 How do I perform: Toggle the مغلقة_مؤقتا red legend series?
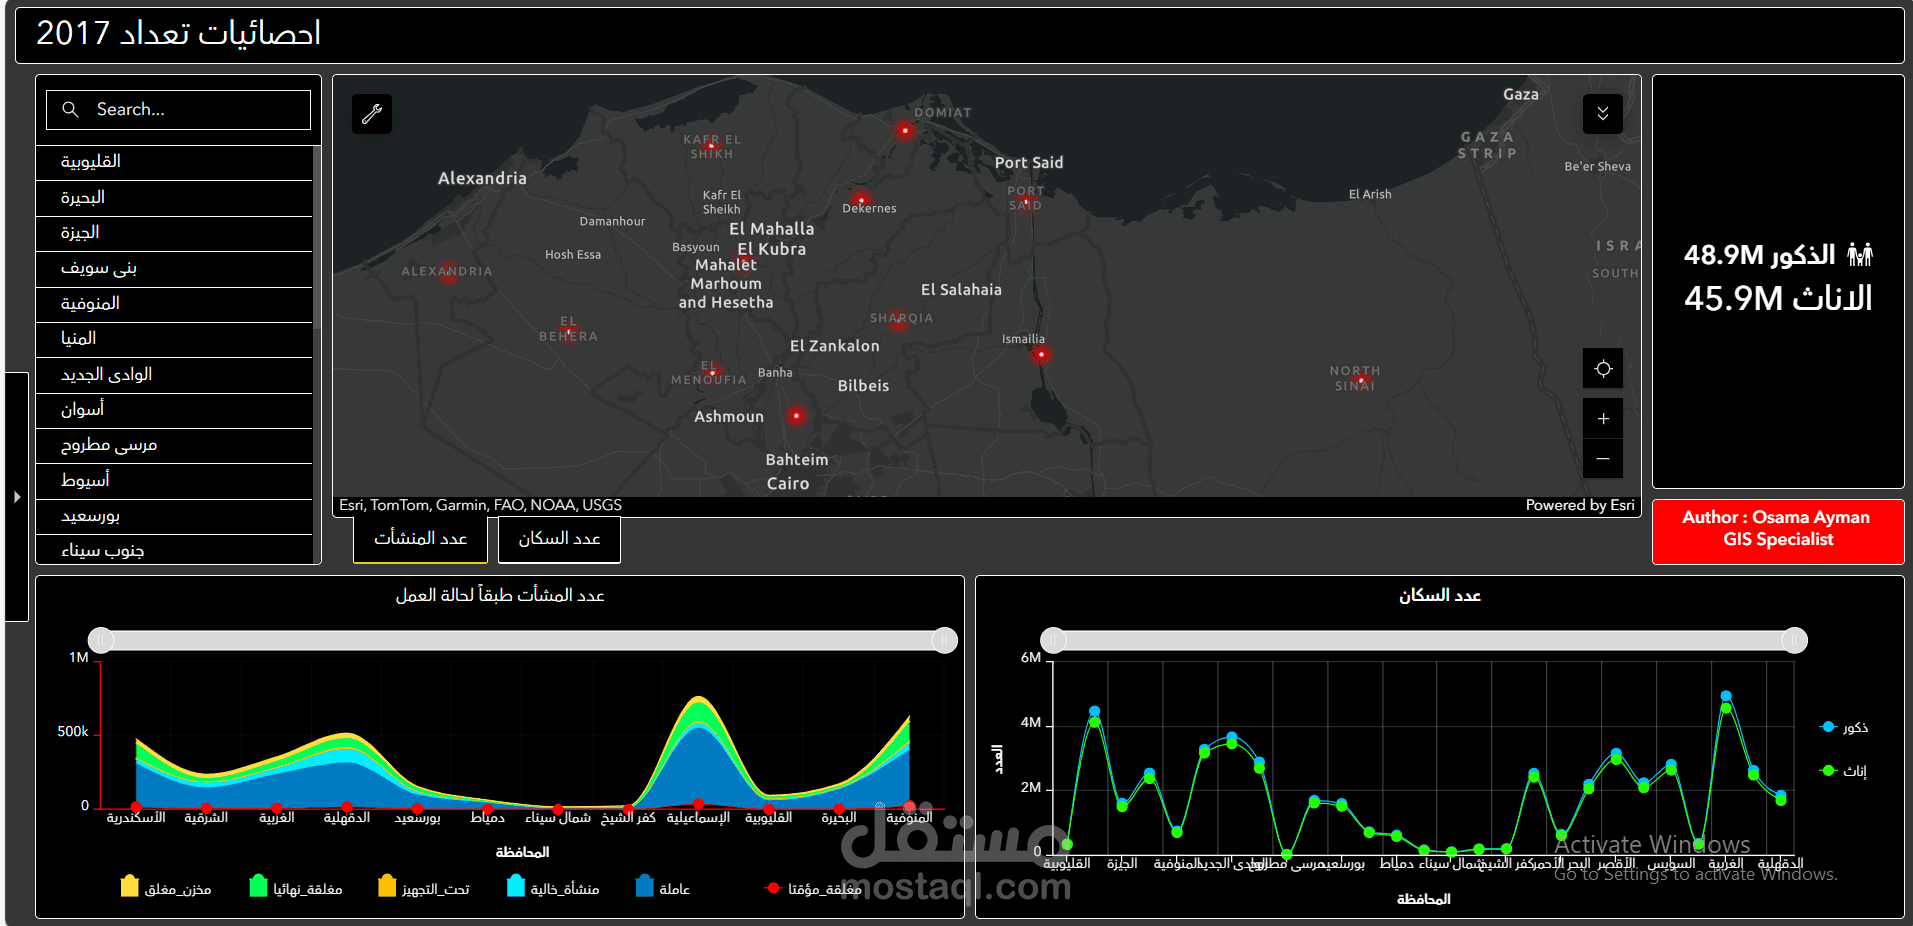(x=814, y=888)
